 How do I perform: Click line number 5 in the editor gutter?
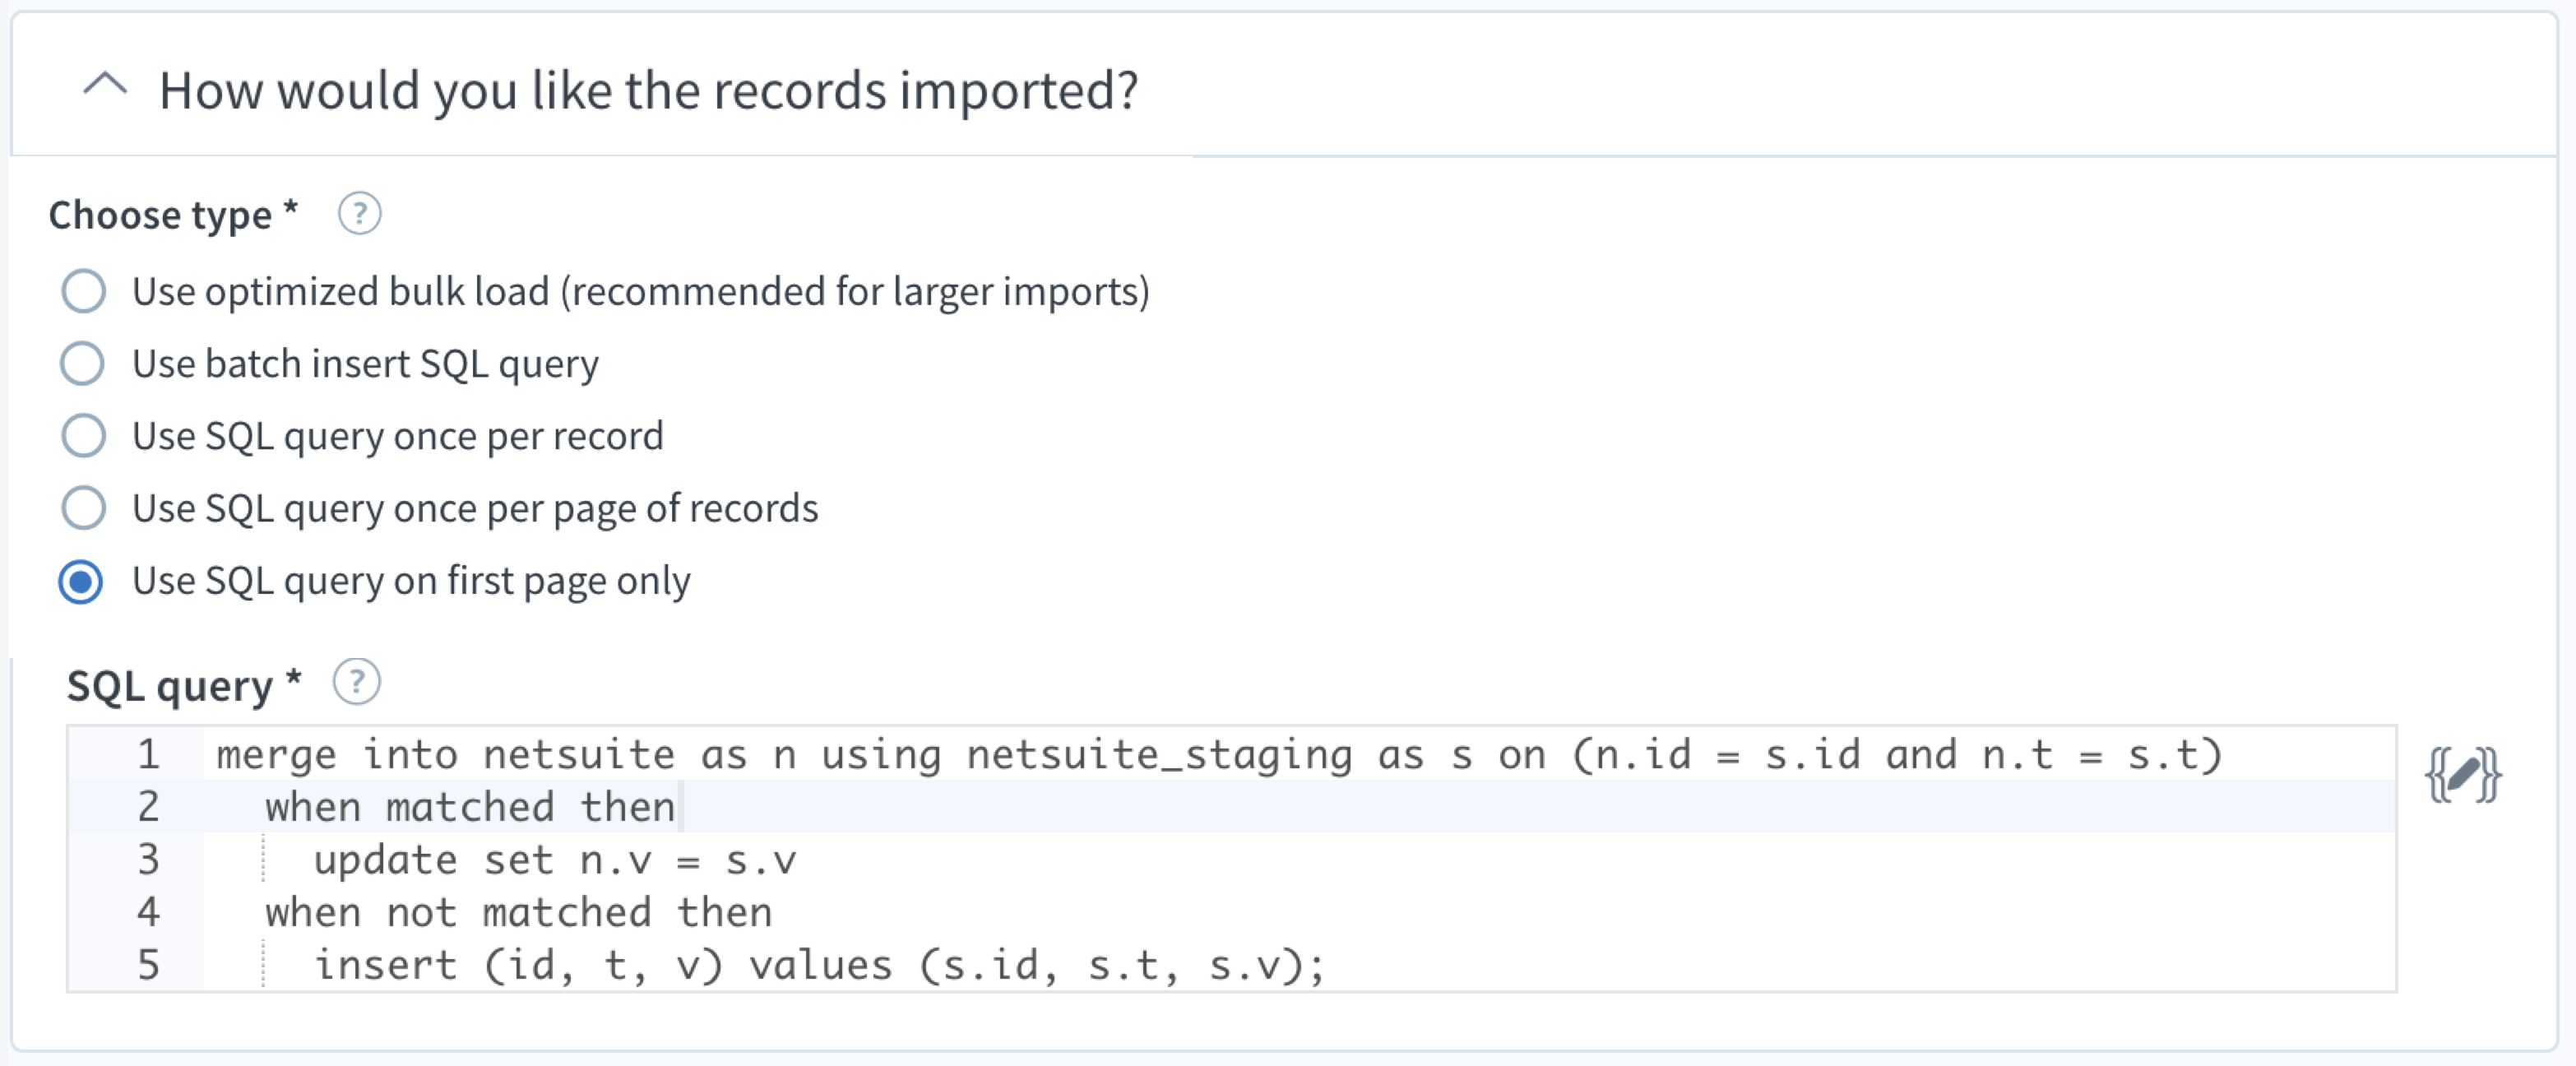(148, 966)
